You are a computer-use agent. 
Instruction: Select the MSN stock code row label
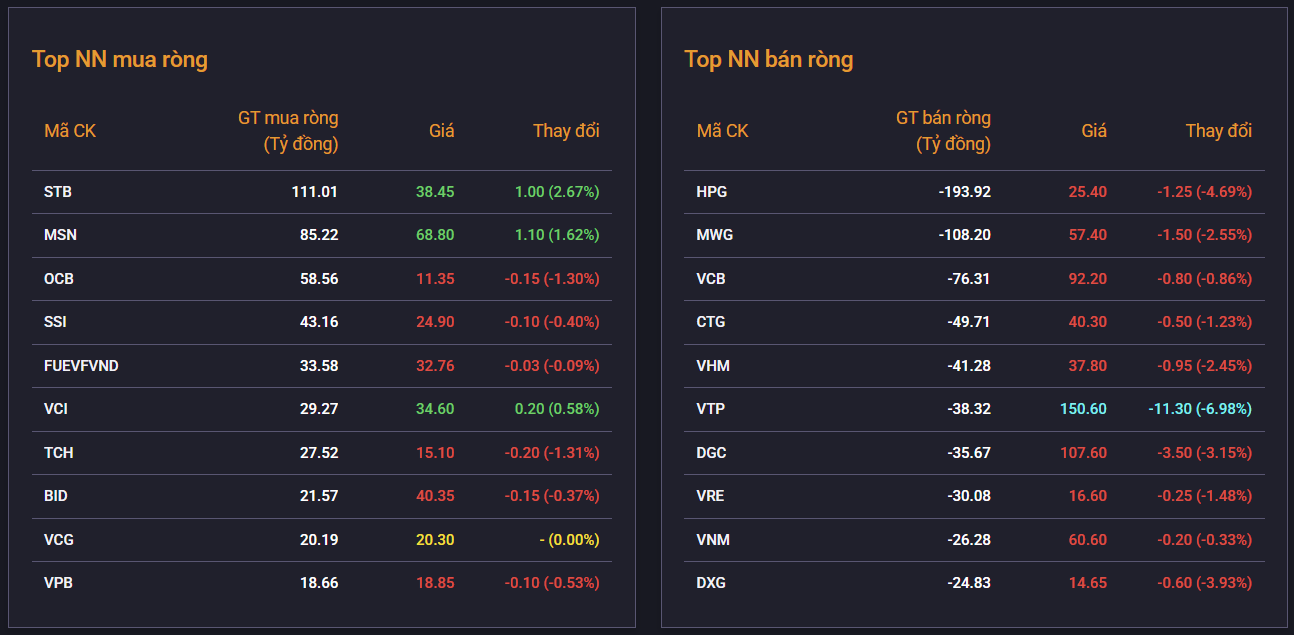tap(60, 235)
